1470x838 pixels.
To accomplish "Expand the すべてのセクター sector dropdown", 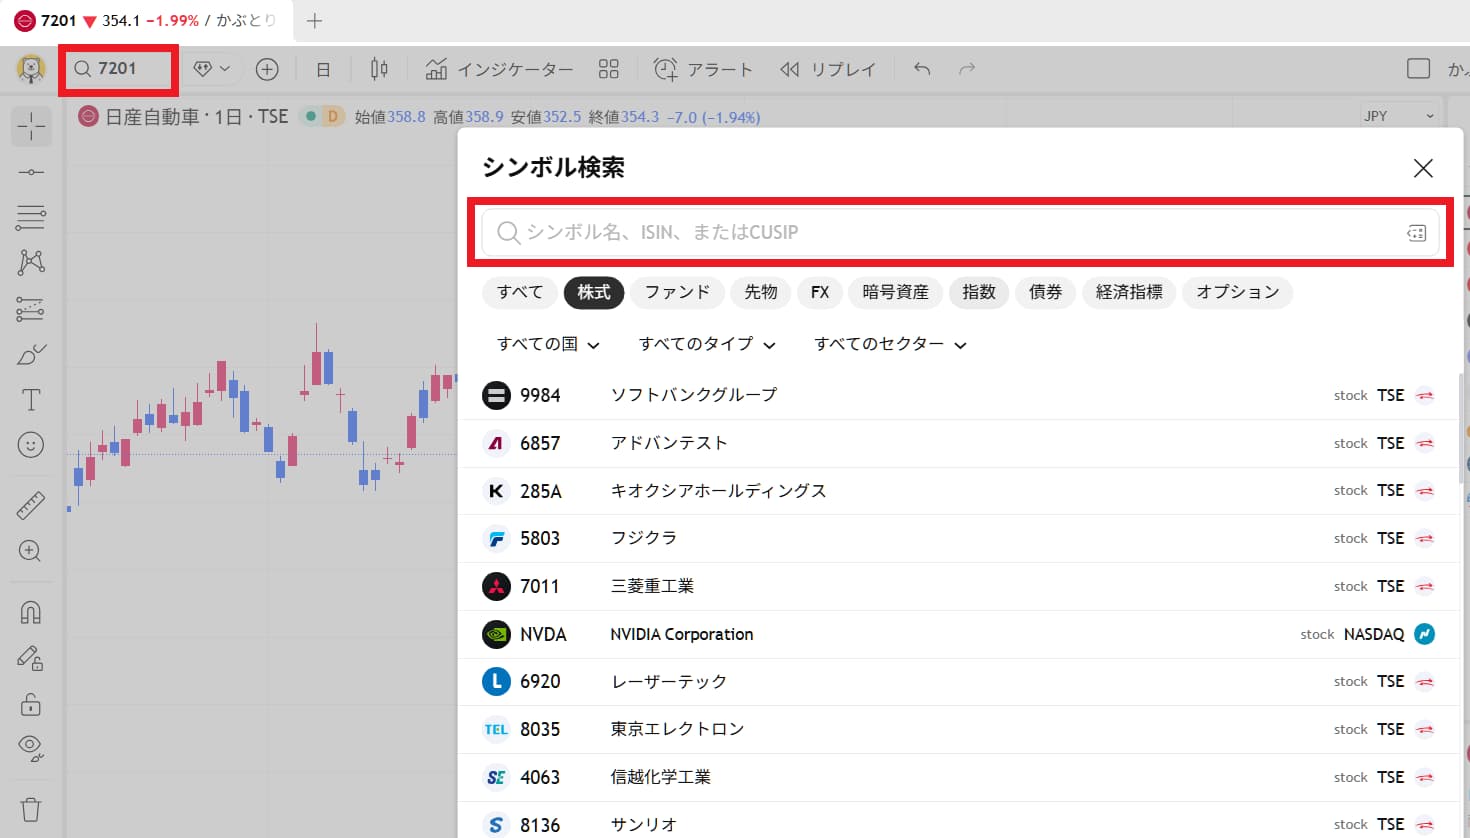I will (x=888, y=343).
